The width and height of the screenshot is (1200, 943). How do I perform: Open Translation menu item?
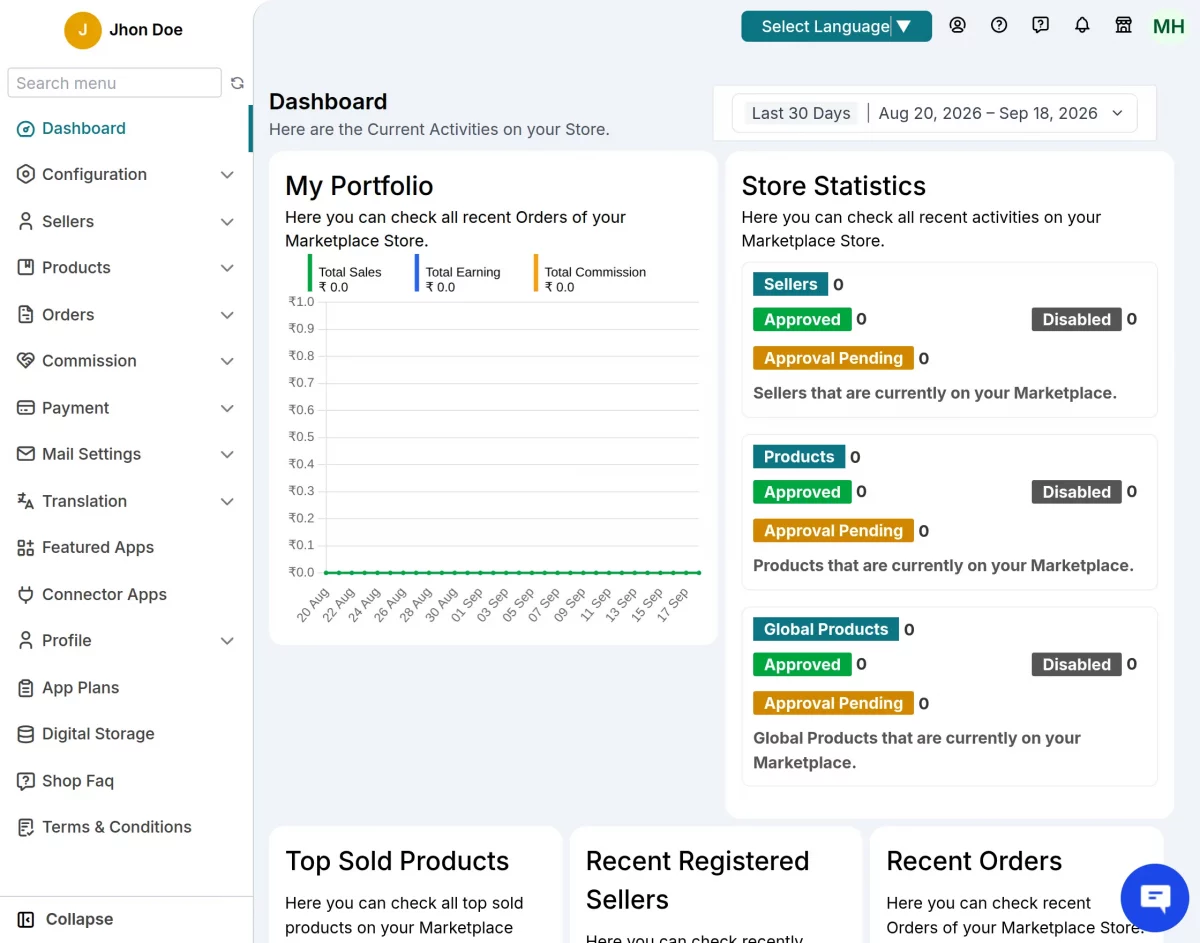click(x=125, y=501)
